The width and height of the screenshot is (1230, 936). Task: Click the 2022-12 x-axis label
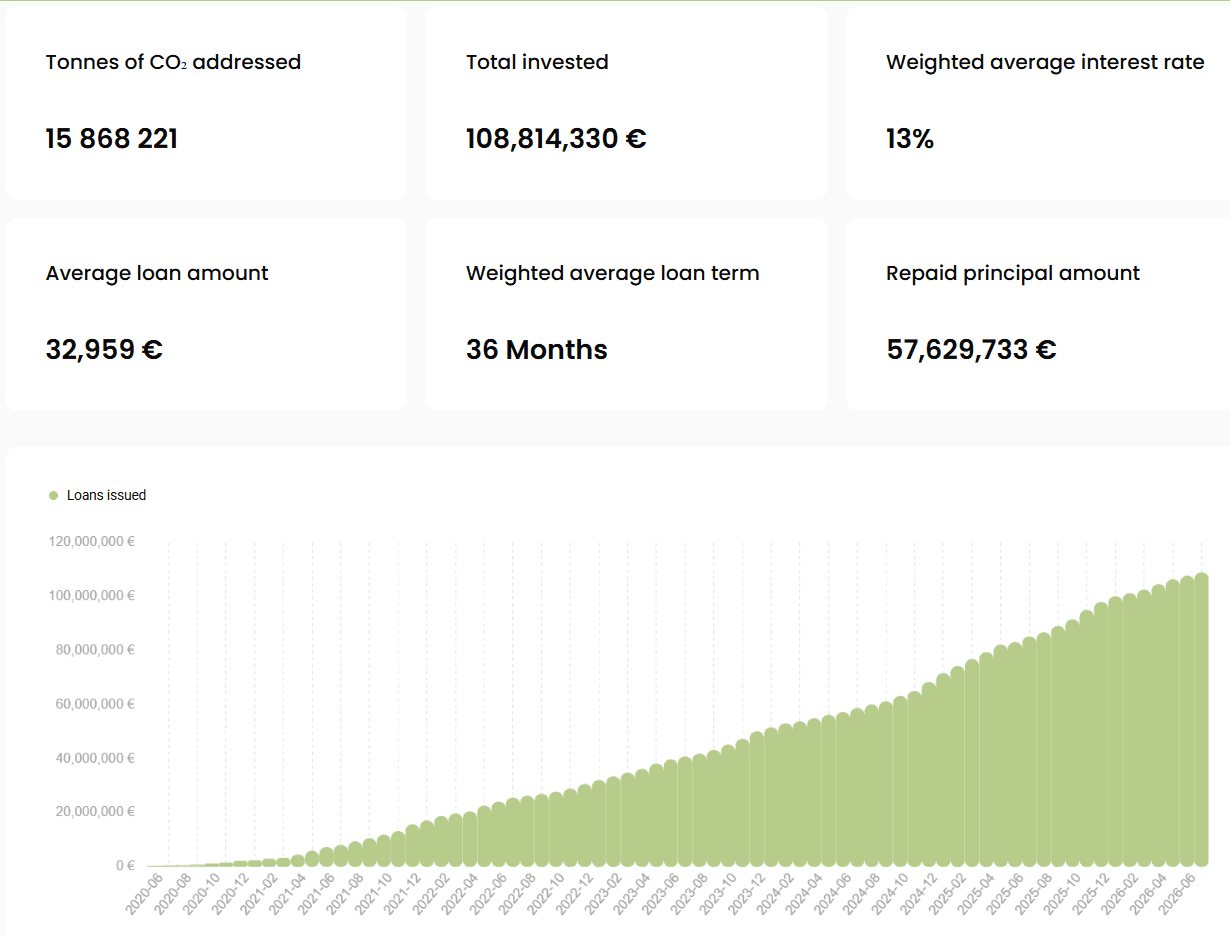click(575, 892)
